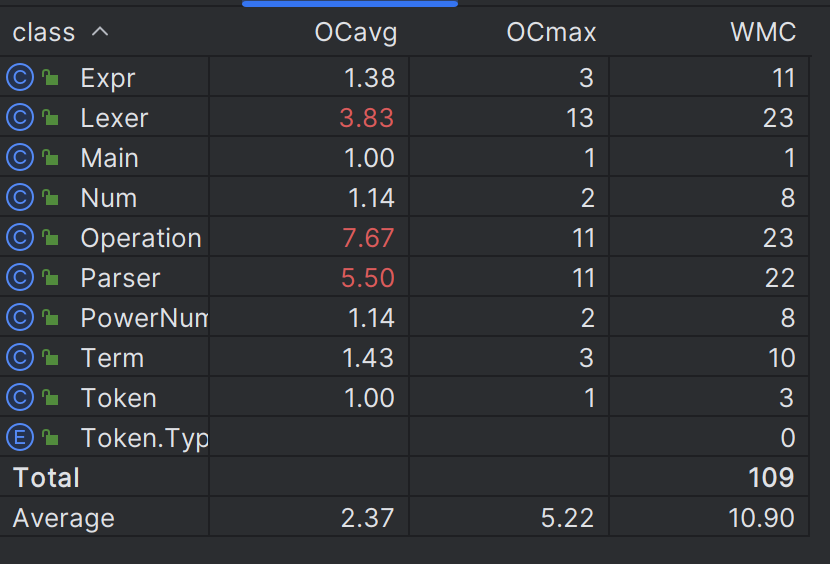This screenshot has height=564, width=830.
Task: Click green public lock icon beside Operation
Action: pyautogui.click(x=50, y=237)
